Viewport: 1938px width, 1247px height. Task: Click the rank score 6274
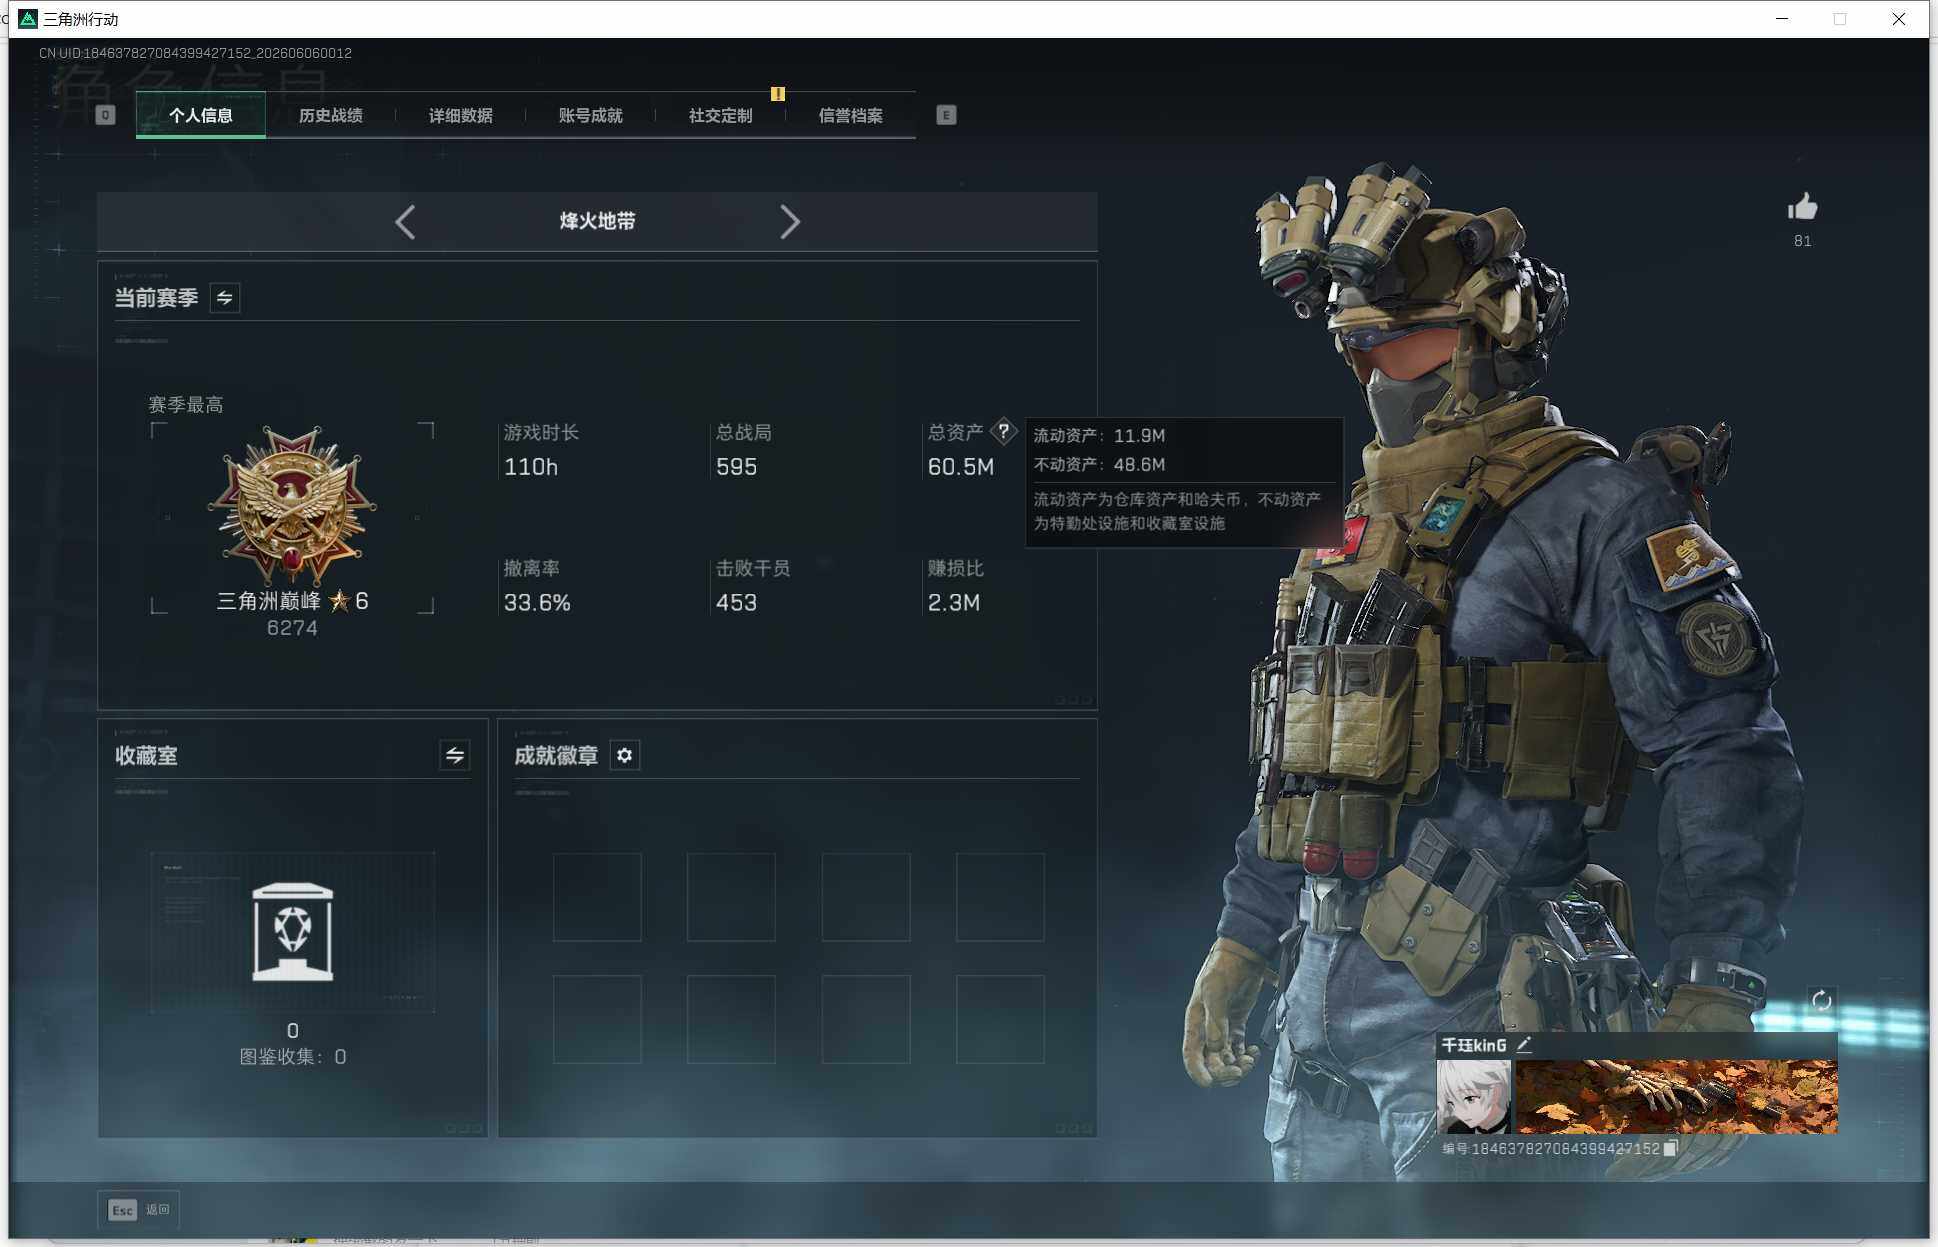[292, 628]
